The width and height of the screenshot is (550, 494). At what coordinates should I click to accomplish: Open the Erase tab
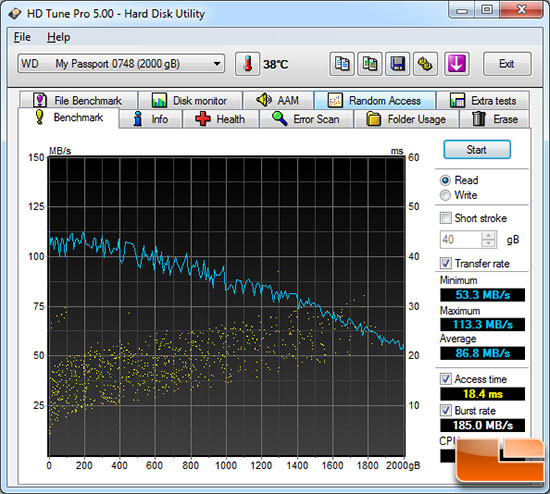(495, 119)
